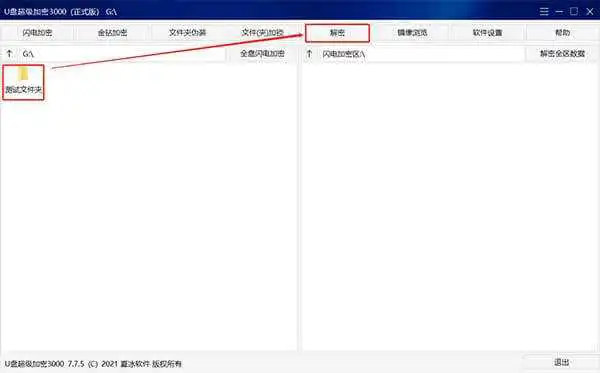Maximize the U盘超级加密3000 window

tap(574, 11)
